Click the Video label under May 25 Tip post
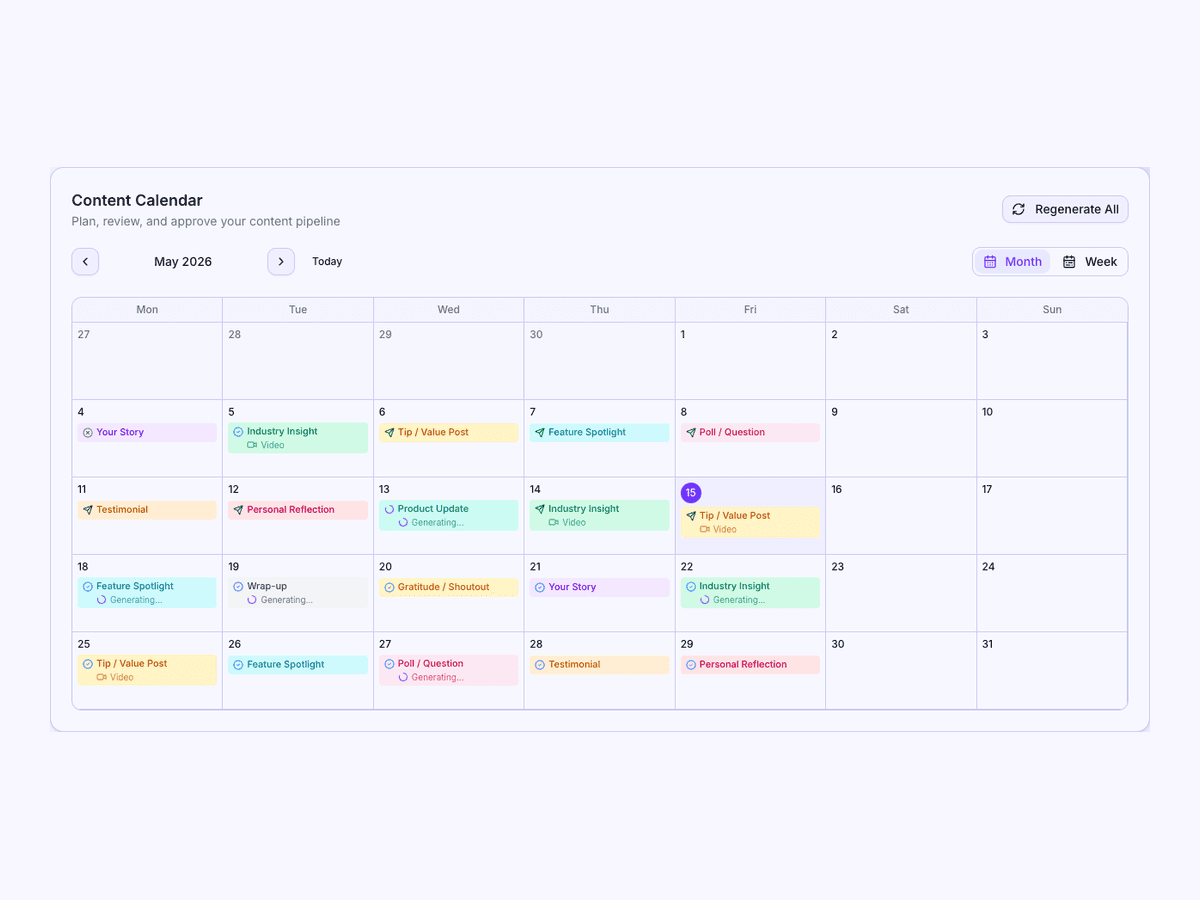 122,677
